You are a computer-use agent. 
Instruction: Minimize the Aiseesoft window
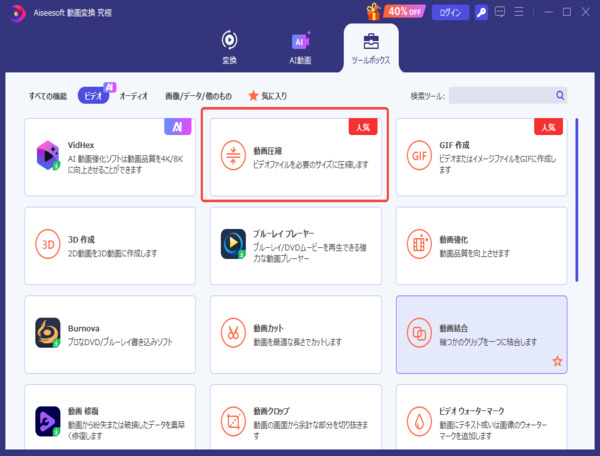click(548, 12)
